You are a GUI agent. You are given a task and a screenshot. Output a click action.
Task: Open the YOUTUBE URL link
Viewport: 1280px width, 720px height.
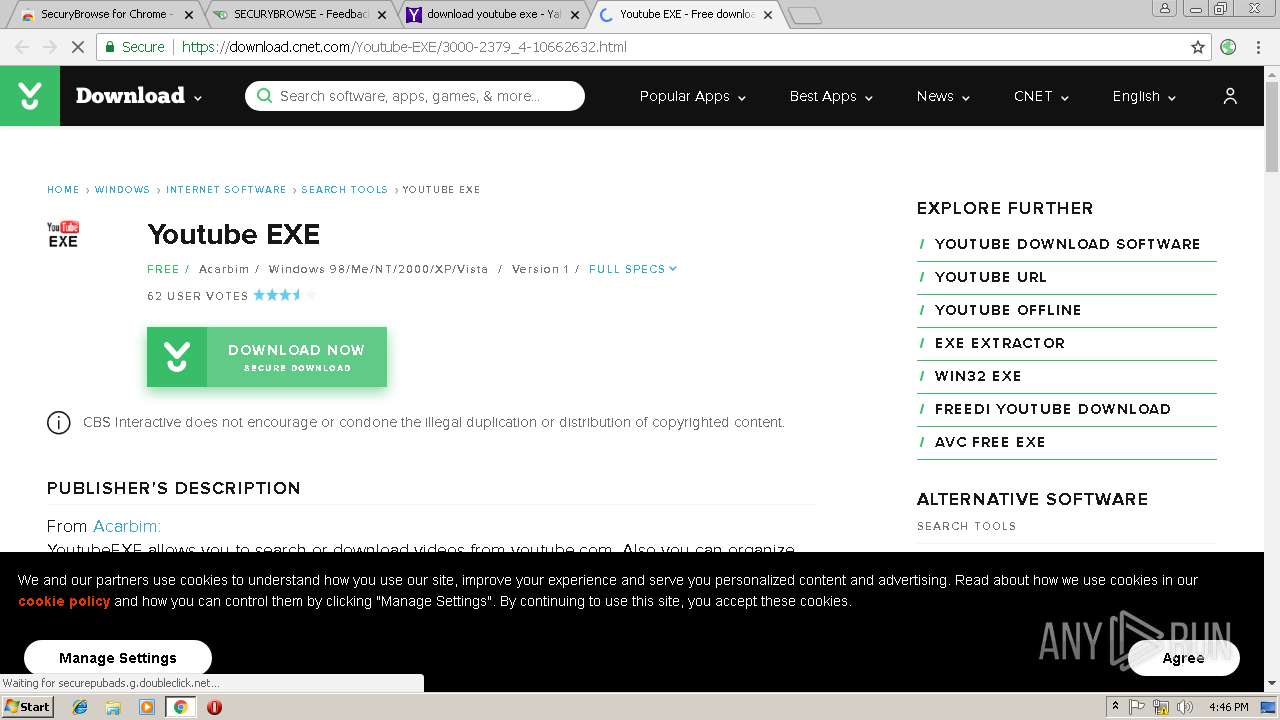click(x=990, y=277)
